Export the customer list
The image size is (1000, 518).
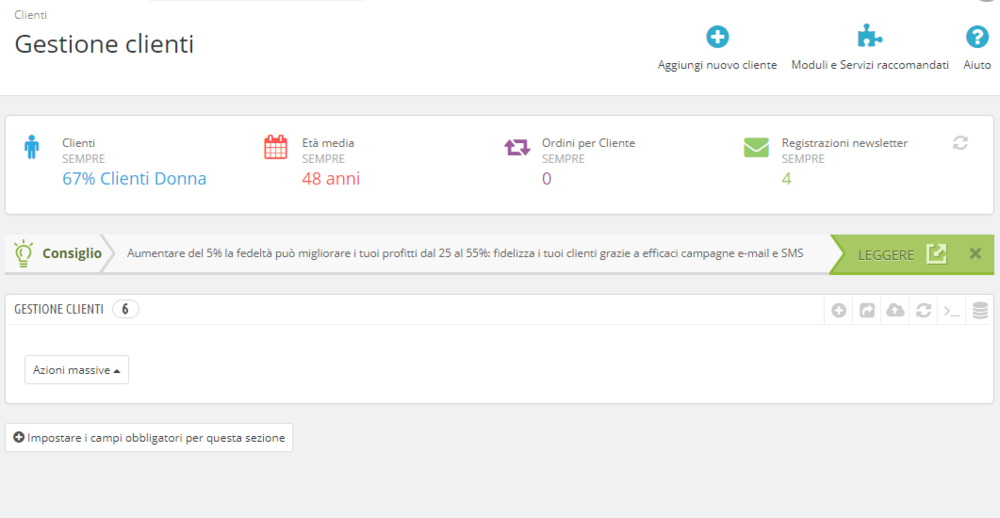tap(867, 311)
